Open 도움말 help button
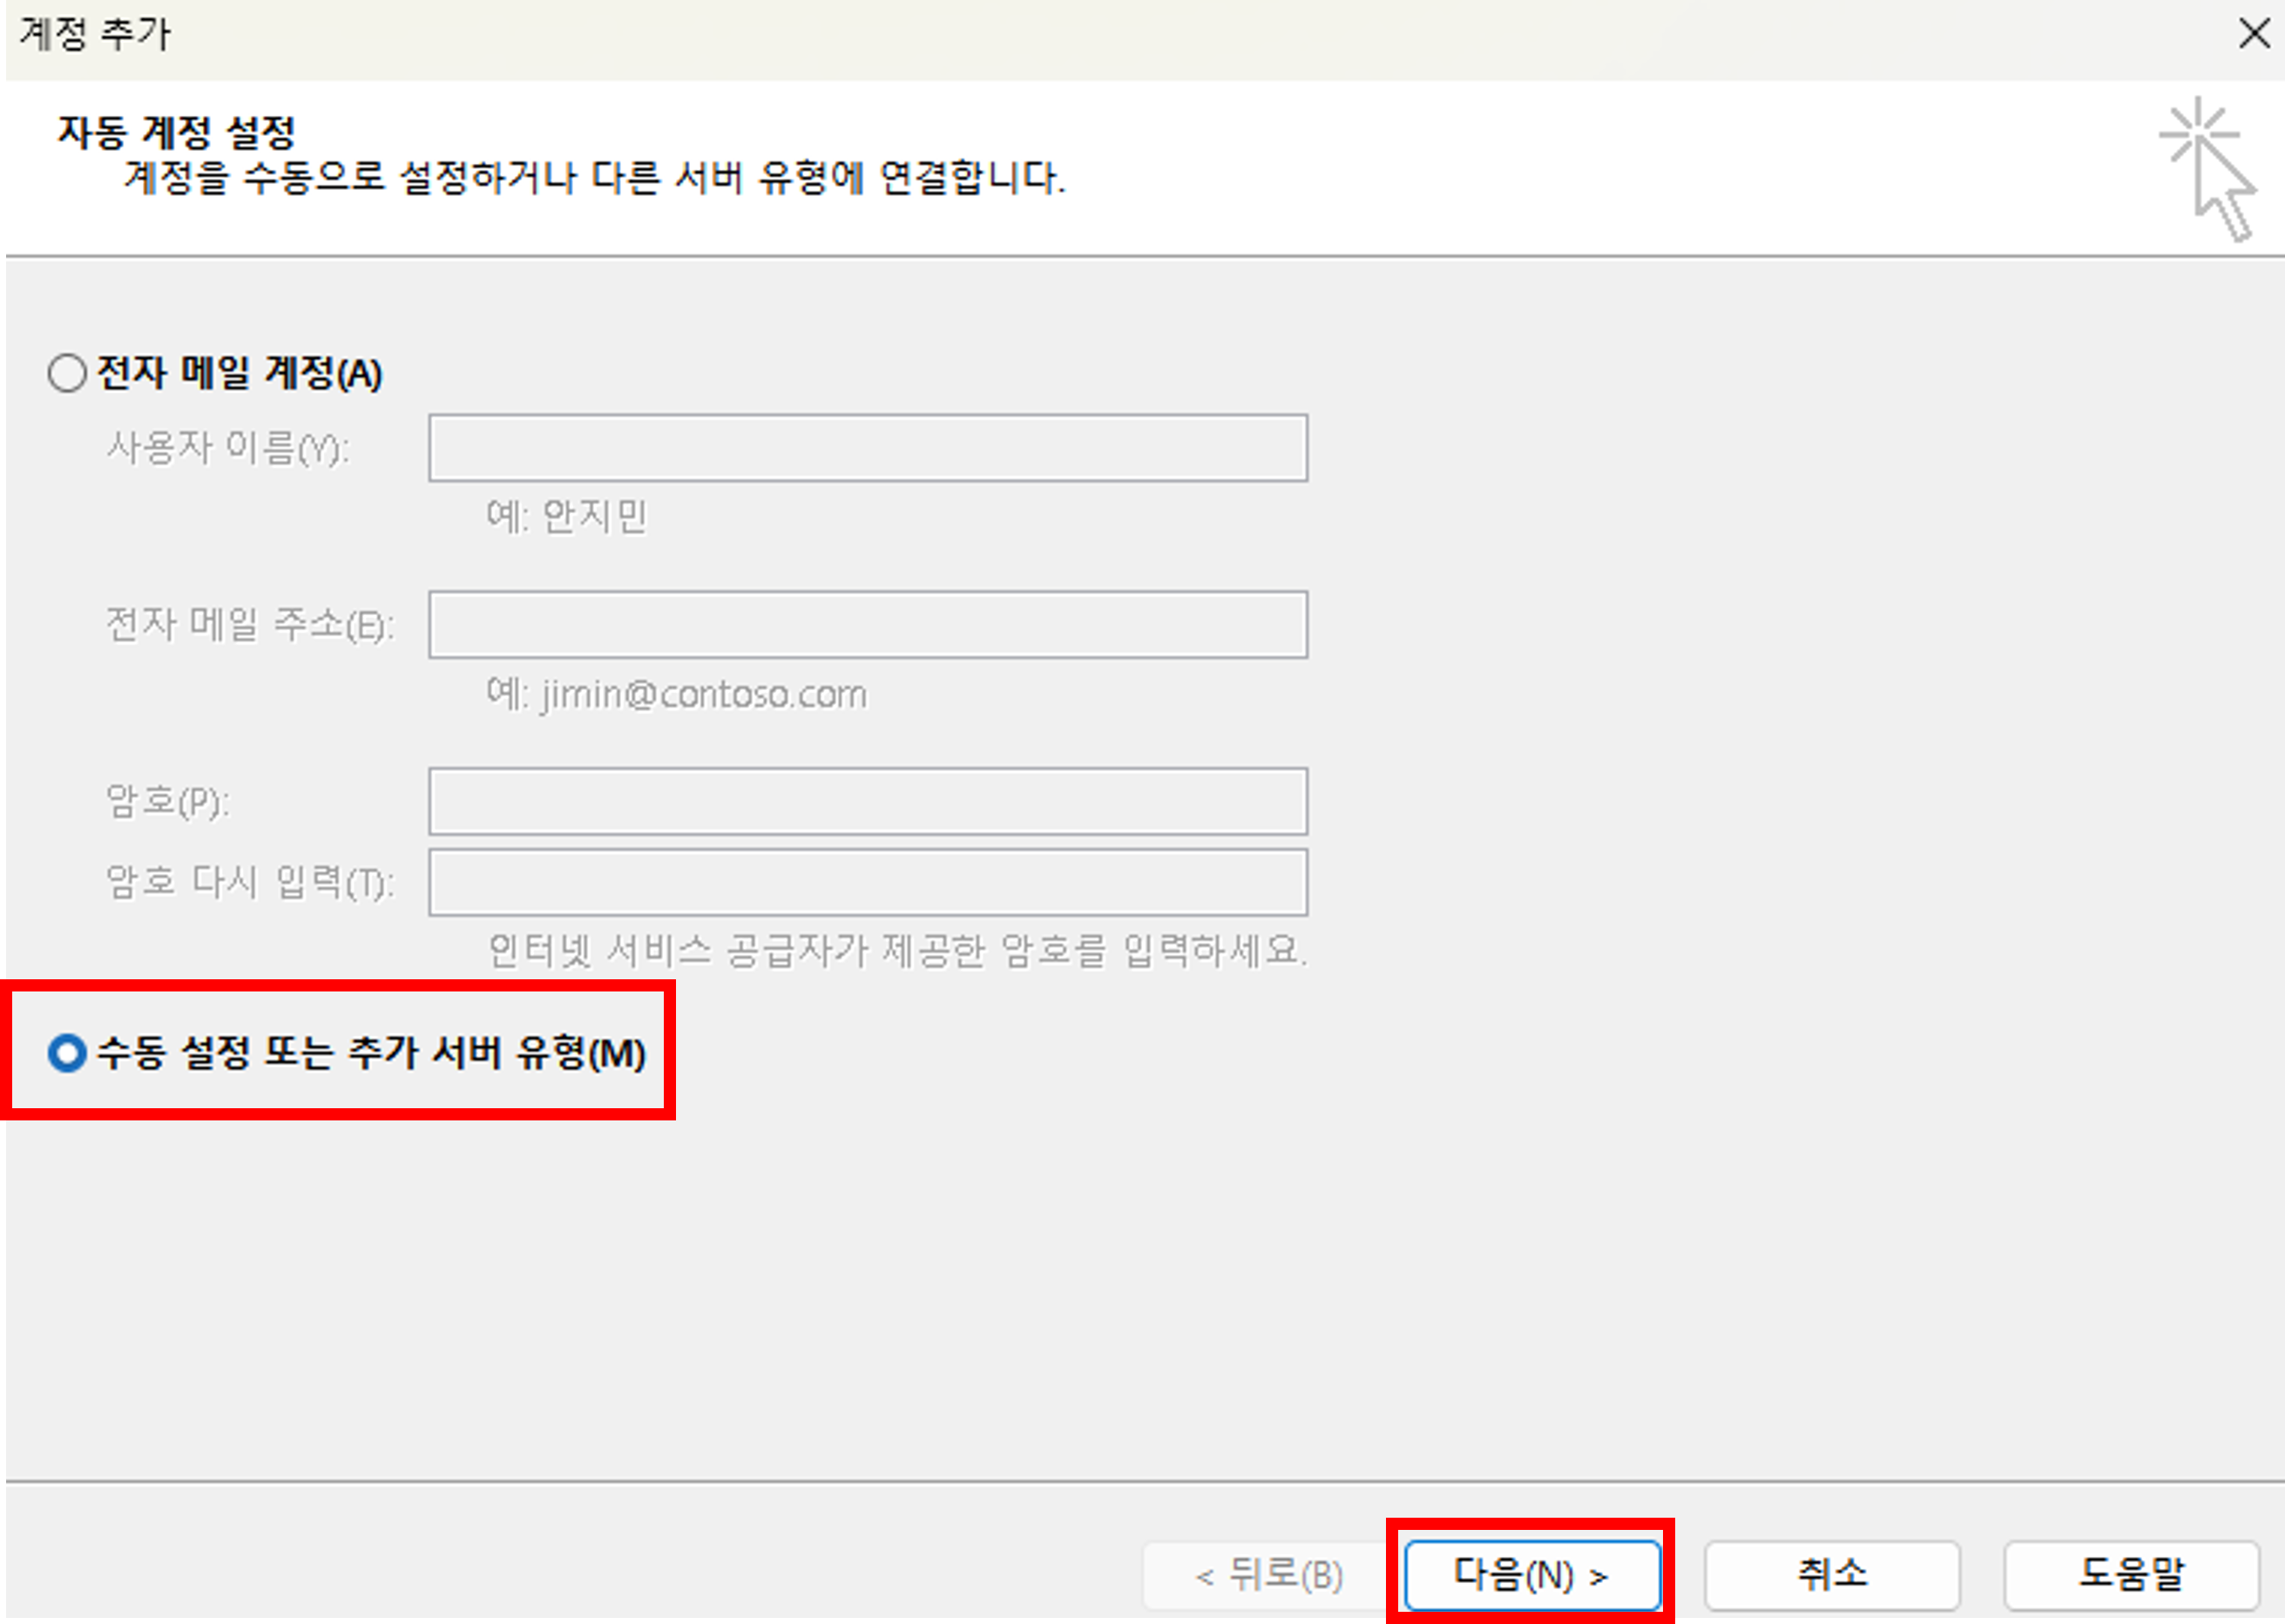The width and height of the screenshot is (2285, 1624). (x=2131, y=1575)
